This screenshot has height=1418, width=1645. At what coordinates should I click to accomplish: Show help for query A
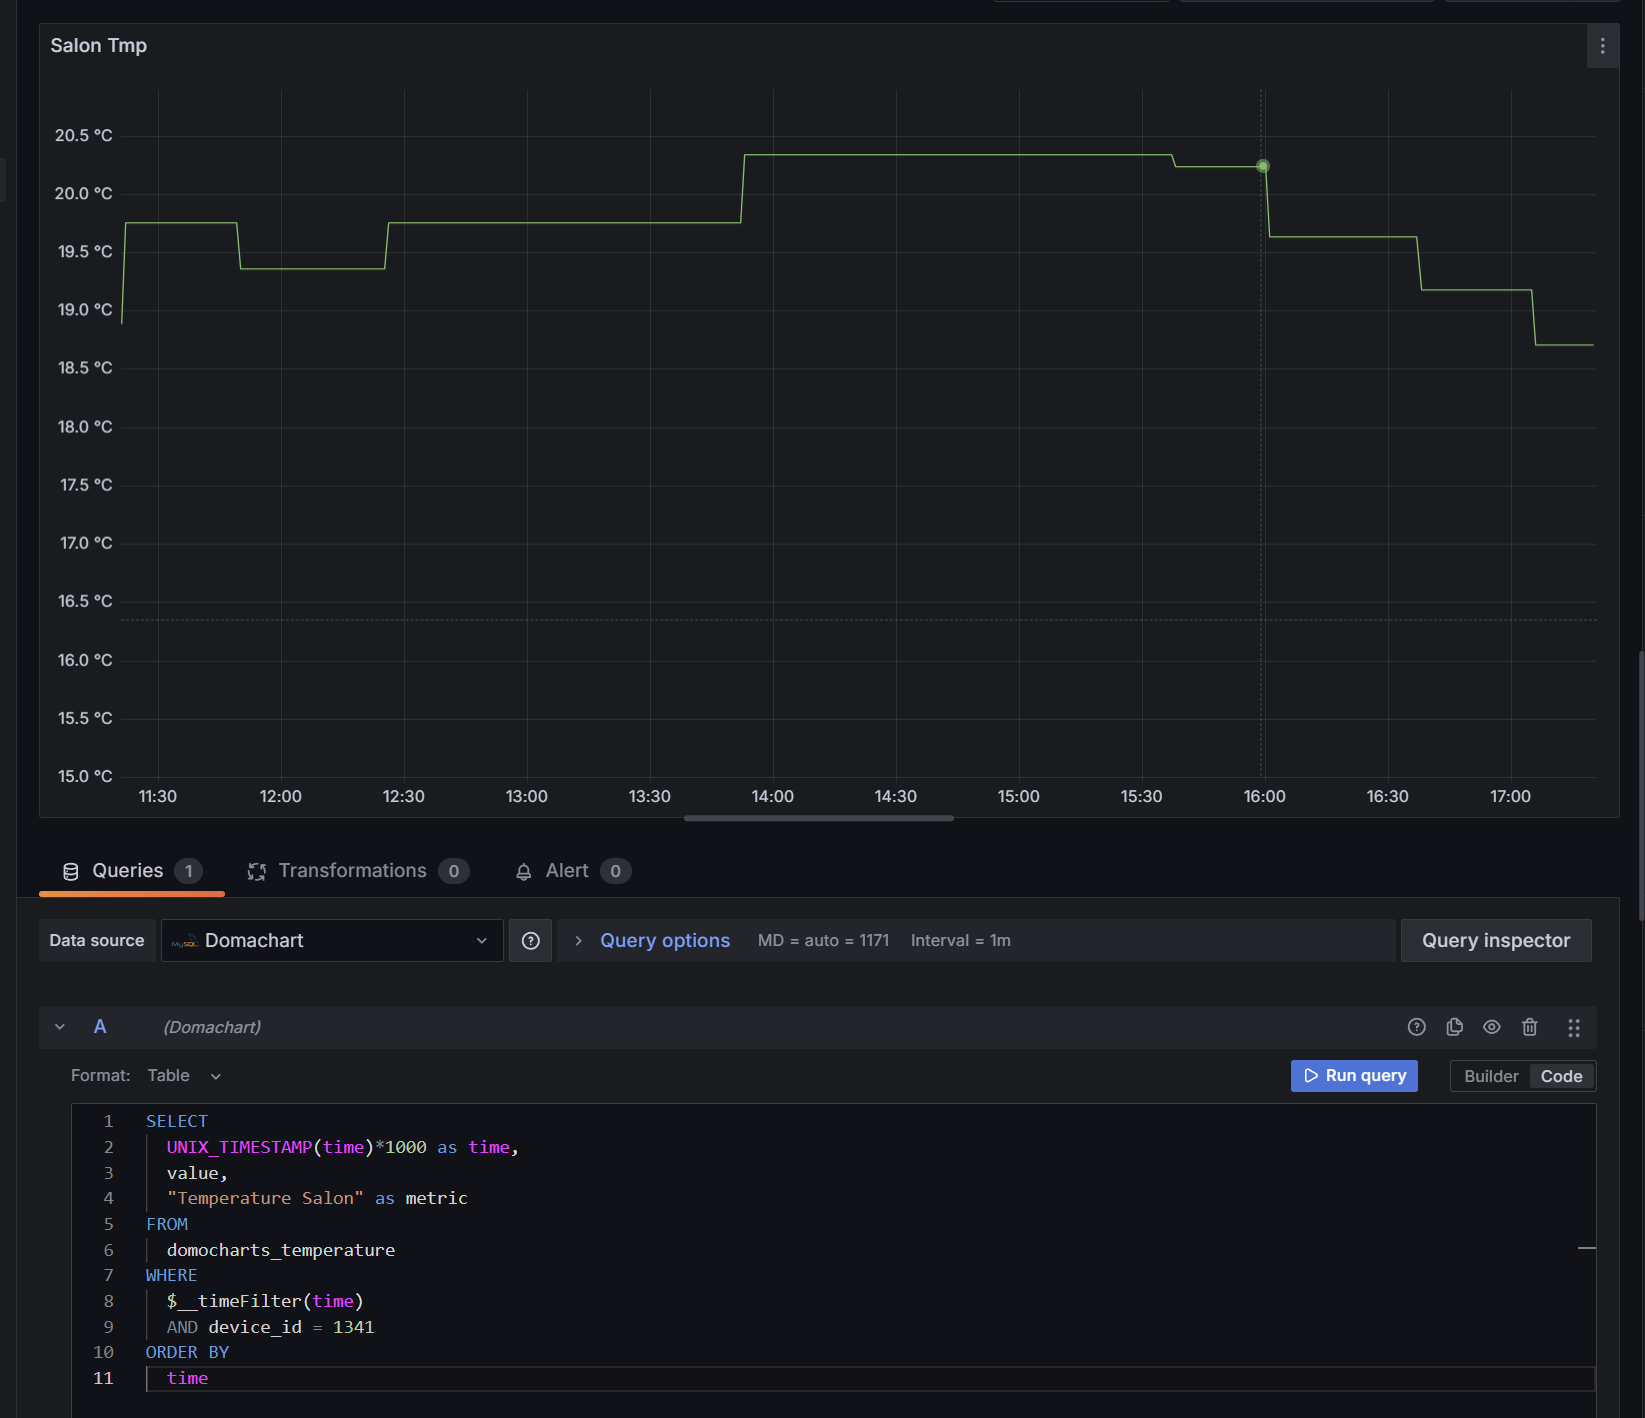(x=1416, y=1027)
